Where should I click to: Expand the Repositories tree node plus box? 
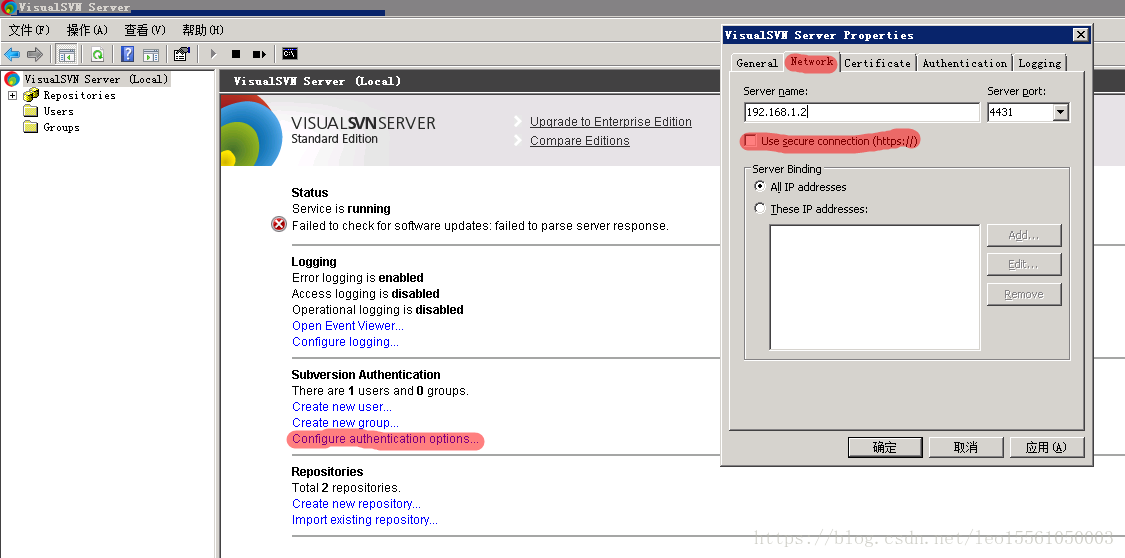(12, 95)
